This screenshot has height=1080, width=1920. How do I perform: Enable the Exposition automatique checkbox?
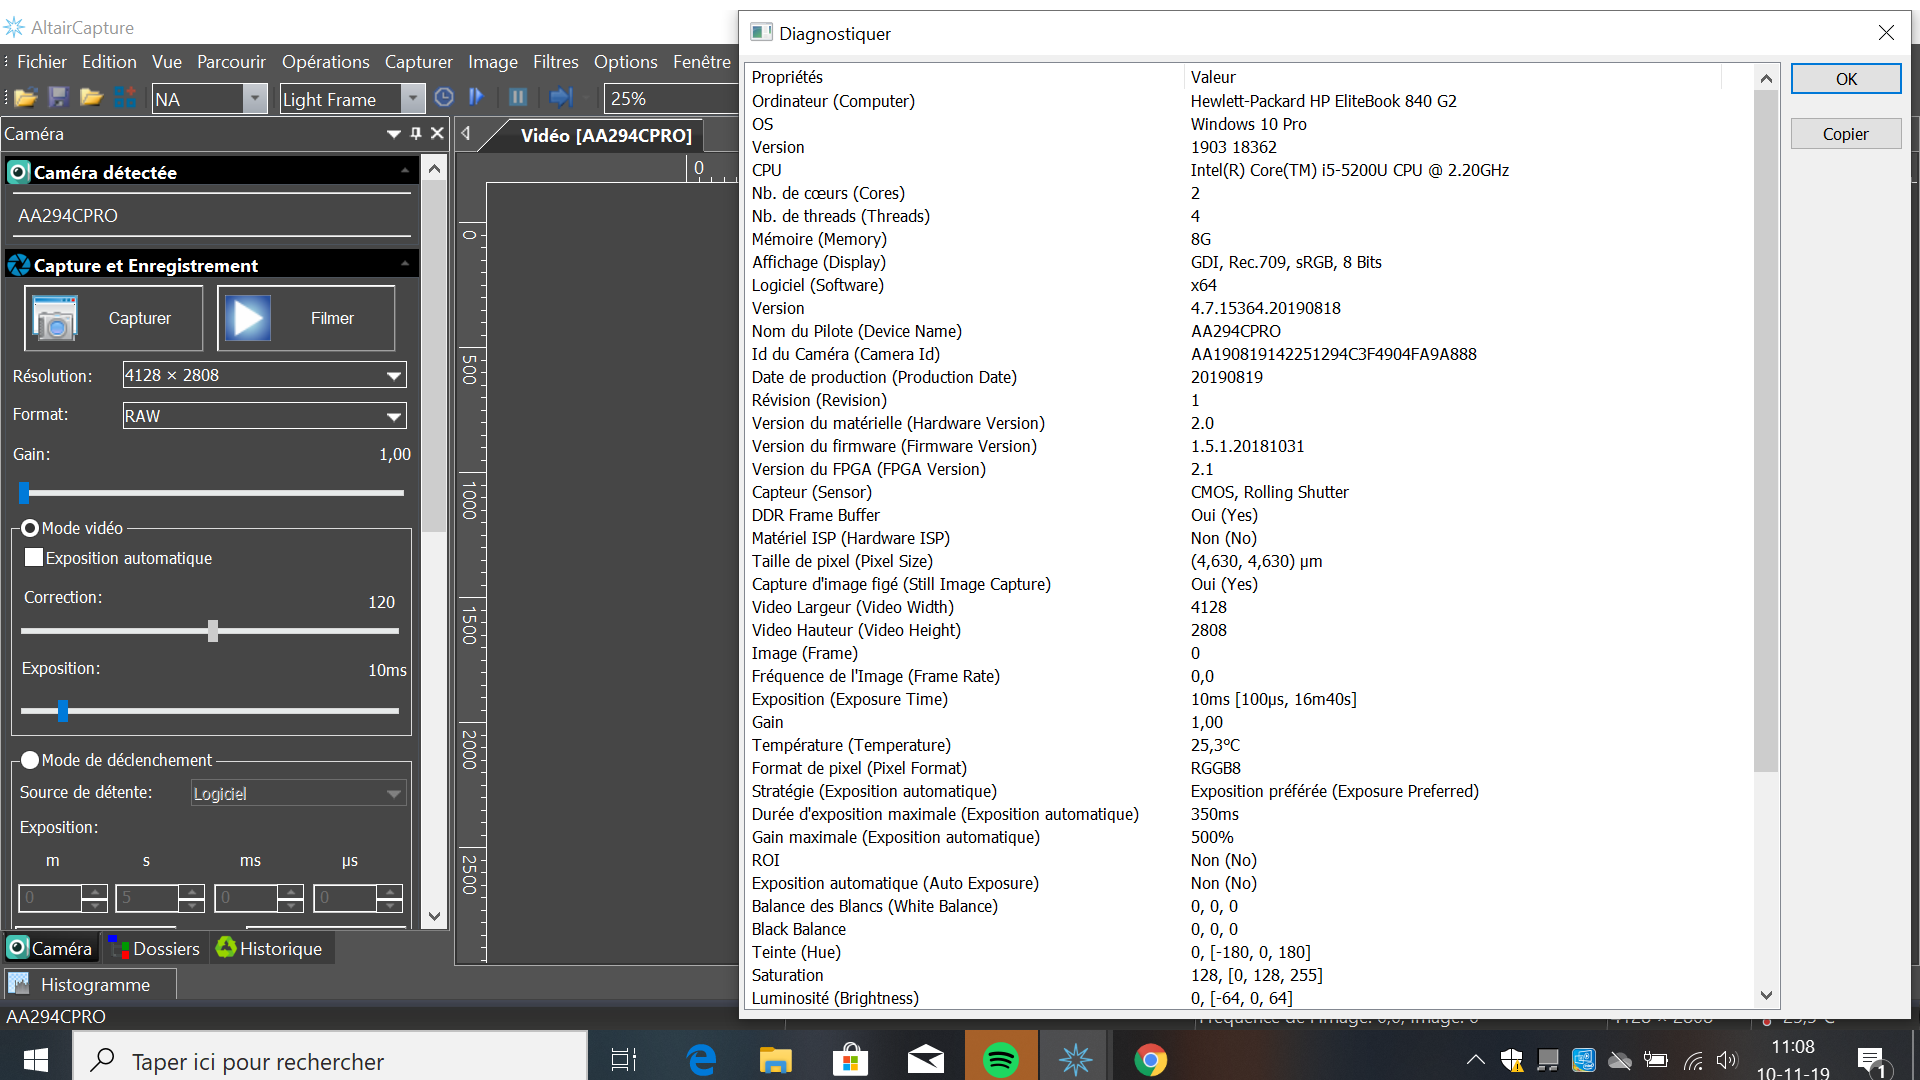pos(35,558)
